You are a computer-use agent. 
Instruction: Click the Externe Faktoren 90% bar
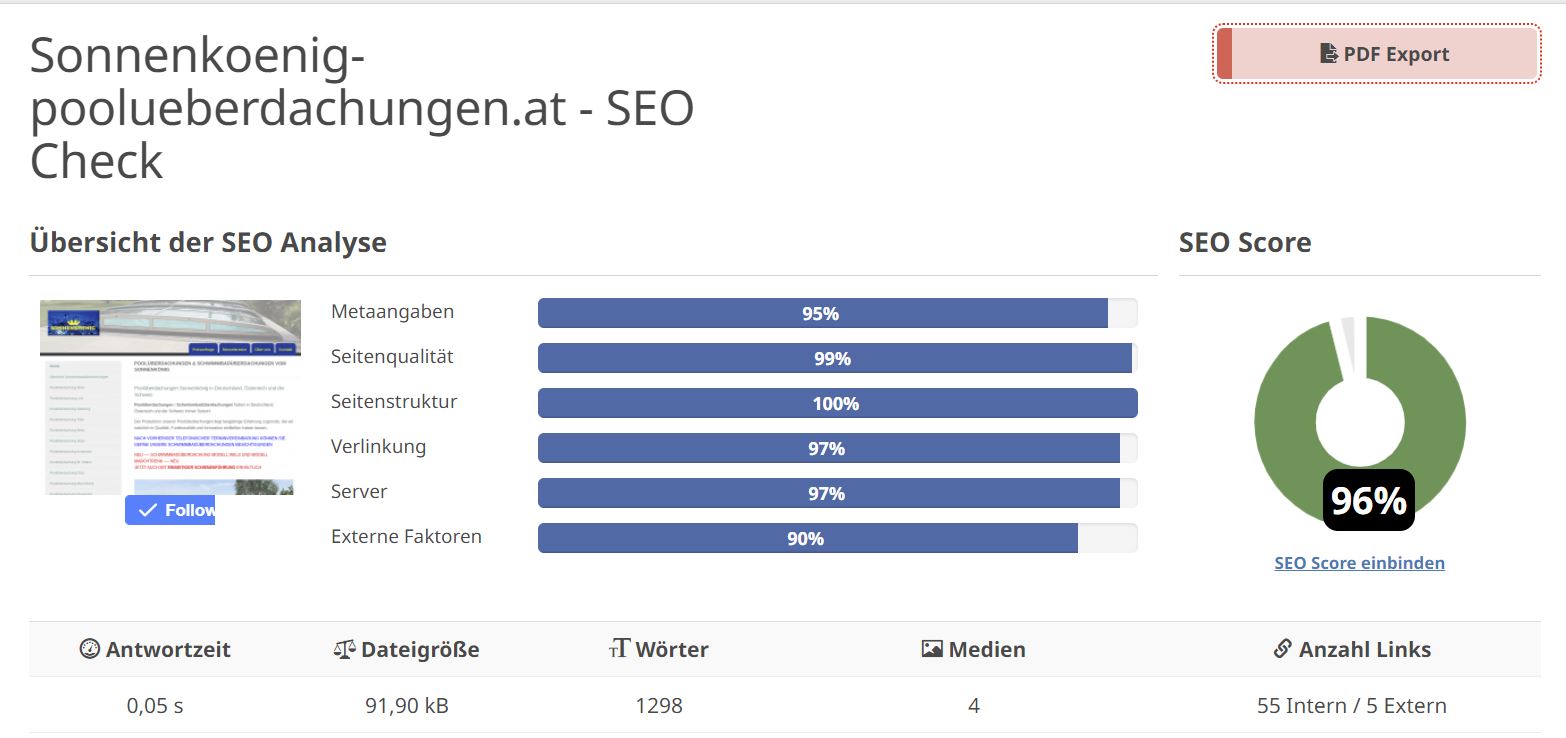(838, 538)
